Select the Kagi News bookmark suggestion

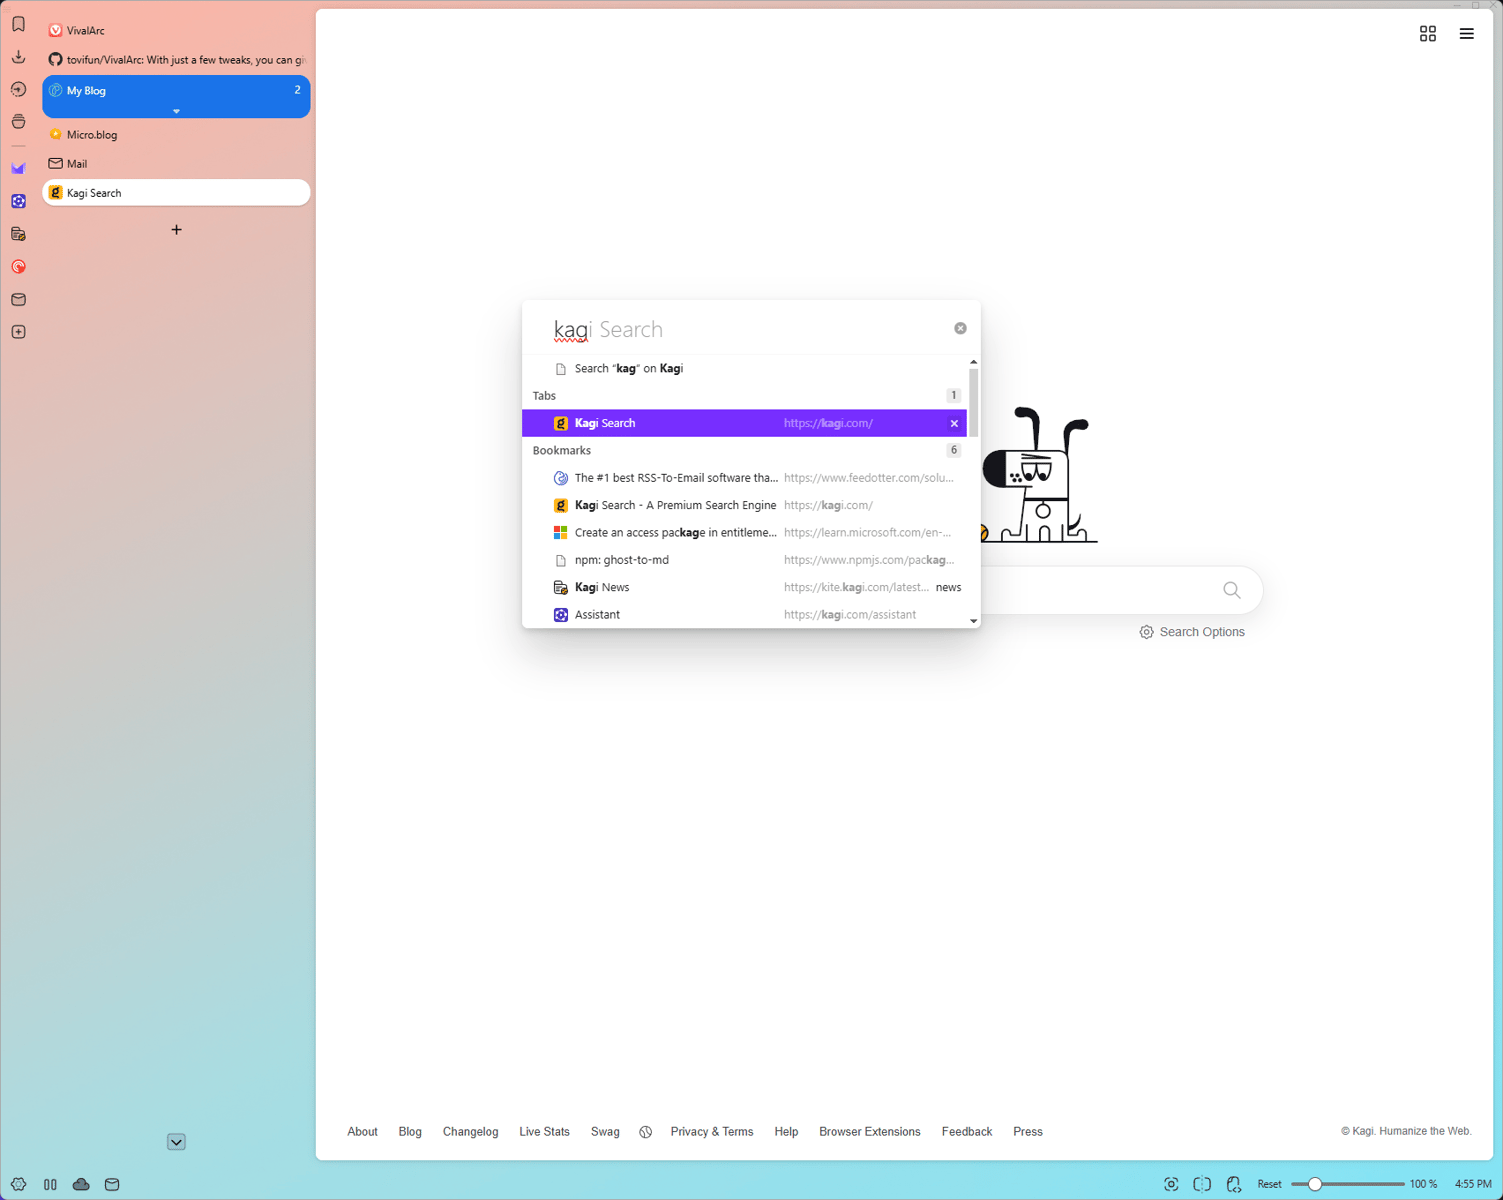tap(601, 587)
